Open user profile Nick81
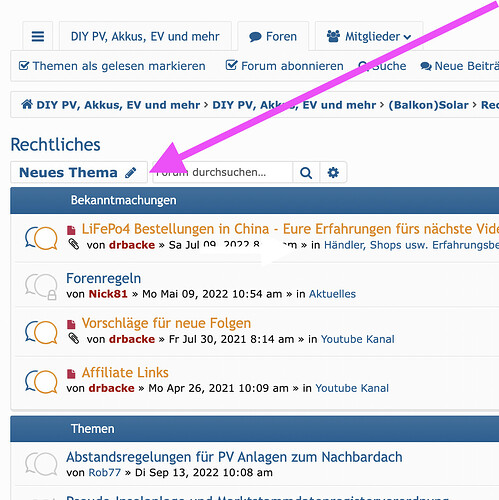The image size is (499, 500). tap(108, 294)
